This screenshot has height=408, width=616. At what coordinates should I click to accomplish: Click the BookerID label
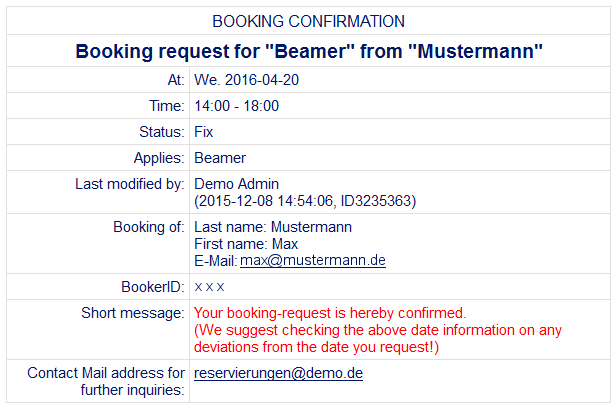point(153,287)
